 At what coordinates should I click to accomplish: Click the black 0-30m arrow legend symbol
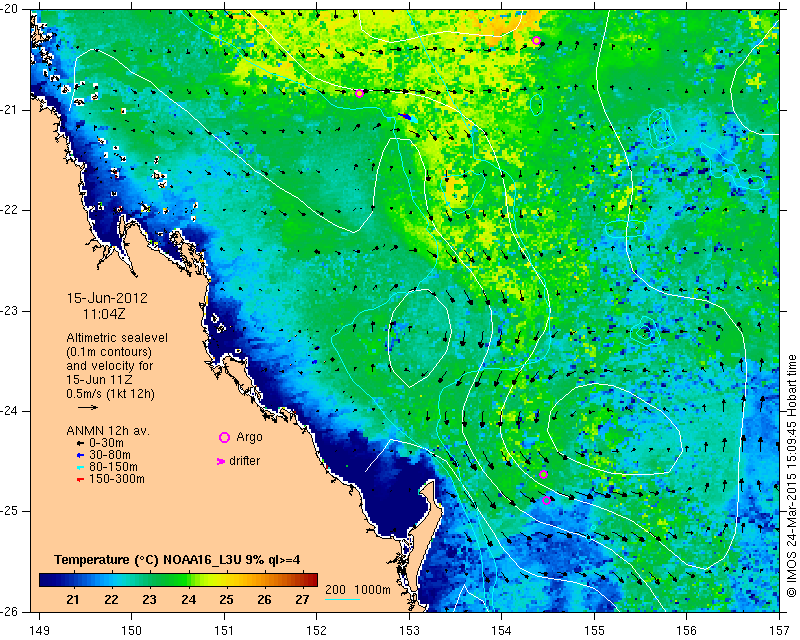tap(80, 444)
